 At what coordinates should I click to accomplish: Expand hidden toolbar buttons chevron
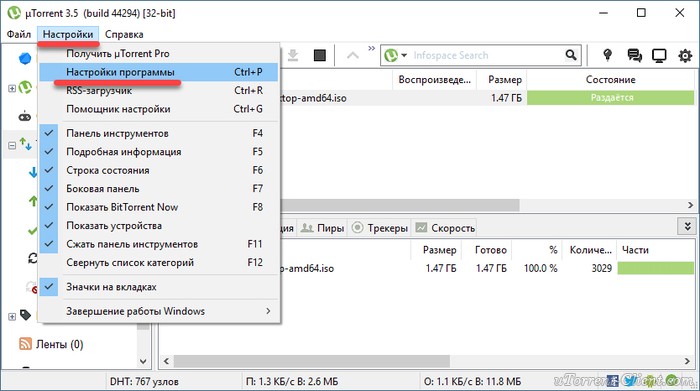click(371, 48)
